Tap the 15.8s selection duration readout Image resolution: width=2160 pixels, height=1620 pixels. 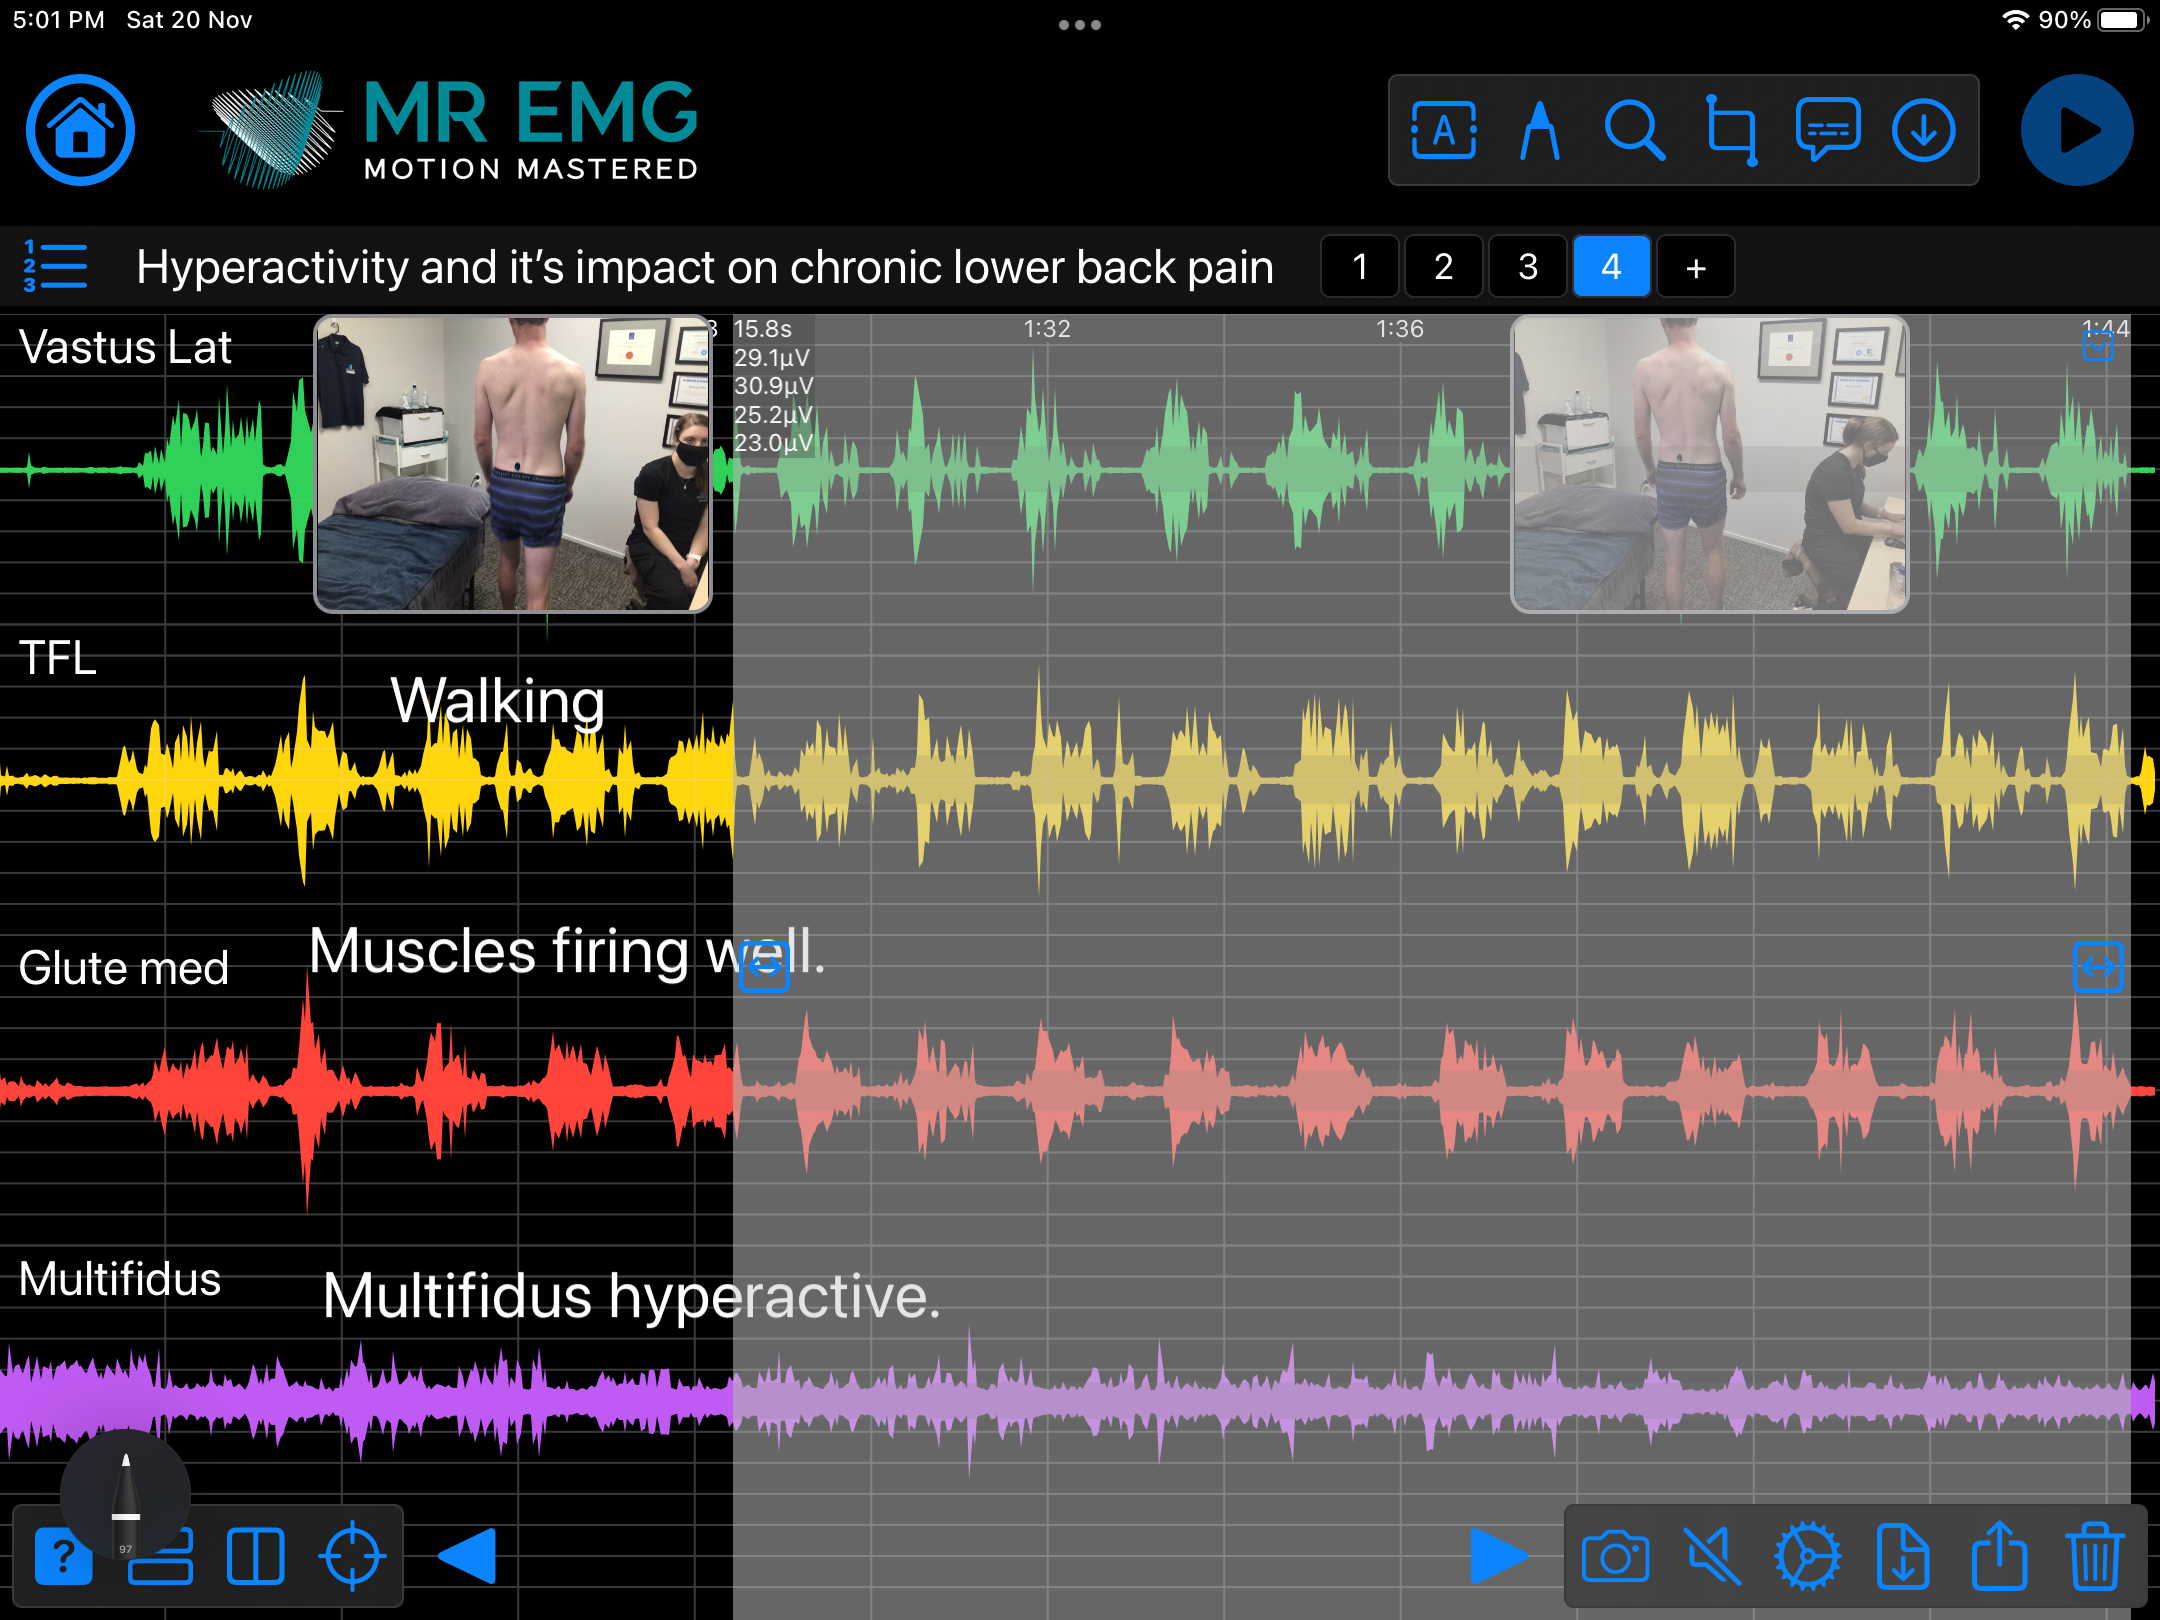[x=762, y=329]
